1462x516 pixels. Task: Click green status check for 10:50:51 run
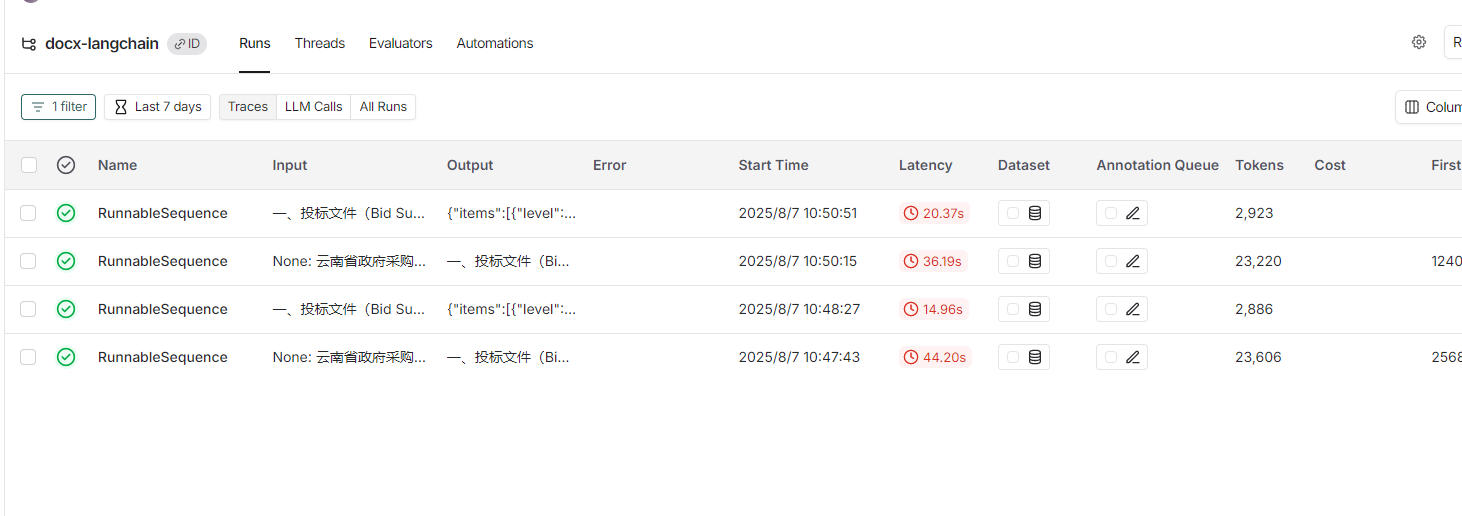(66, 213)
